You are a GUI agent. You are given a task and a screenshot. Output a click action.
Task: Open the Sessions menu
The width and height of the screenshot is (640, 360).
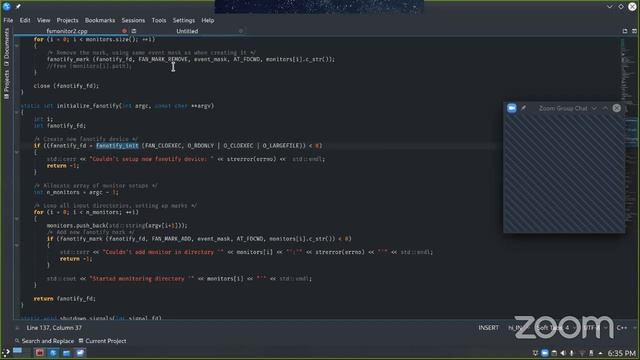tap(133, 20)
